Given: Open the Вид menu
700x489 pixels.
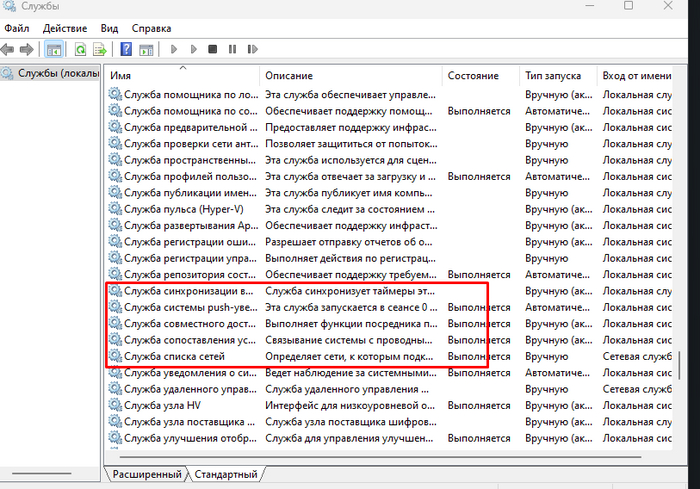Looking at the screenshot, I should (109, 29).
